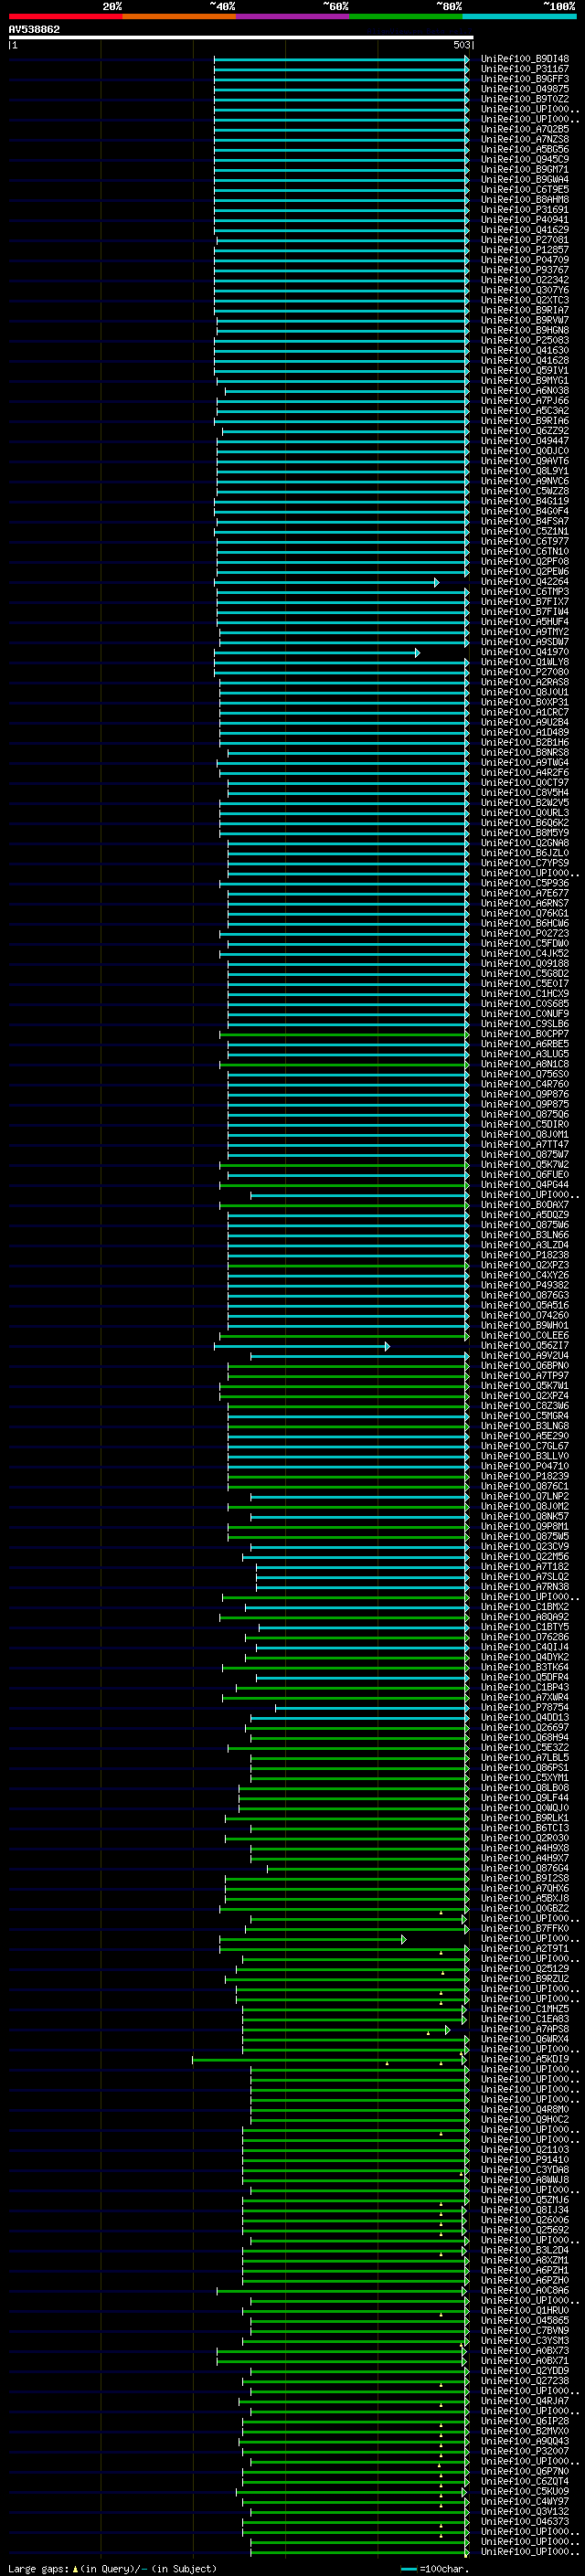585x2576 pixels.
Task: Select hit label UniRef100_Q9P8M1
Action: 525,1526
